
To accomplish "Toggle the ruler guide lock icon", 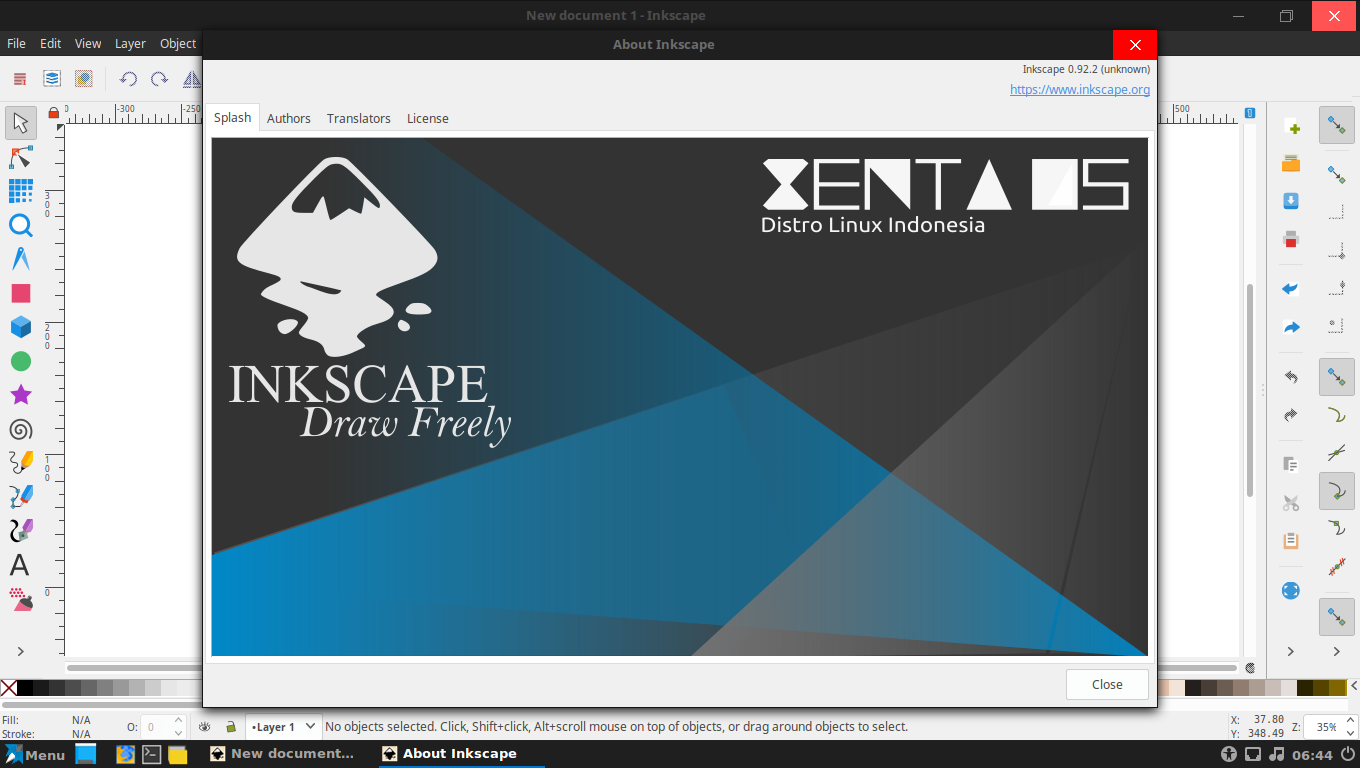I will coord(54,113).
